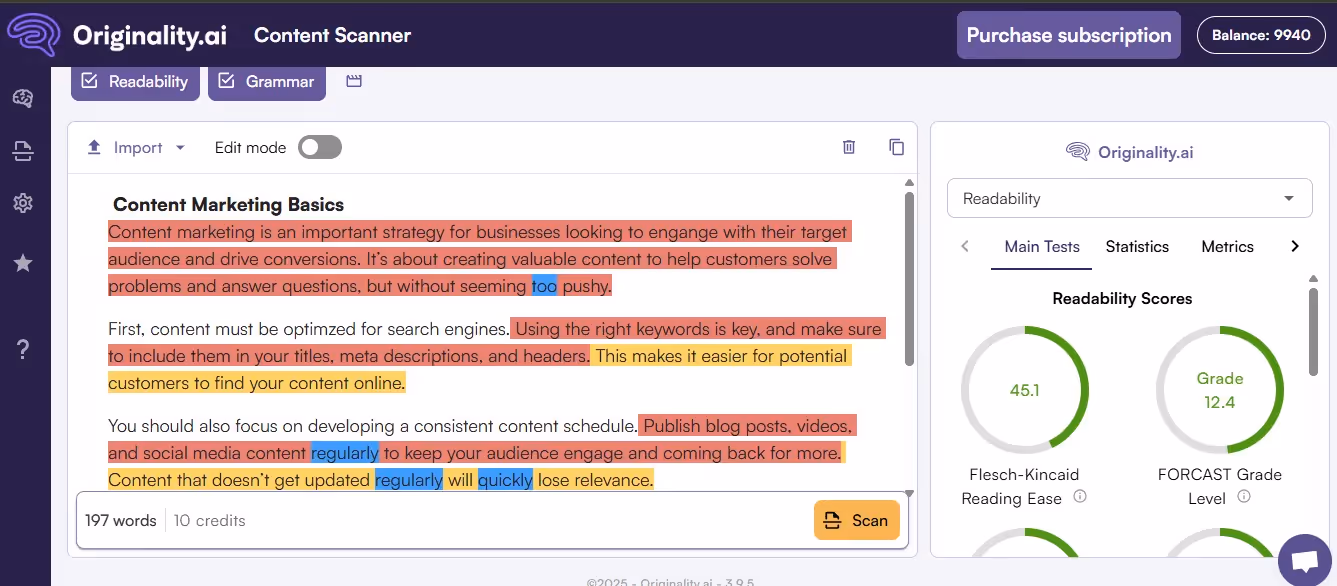
Task: Click the scroll up arrow of editor
Action: (908, 183)
